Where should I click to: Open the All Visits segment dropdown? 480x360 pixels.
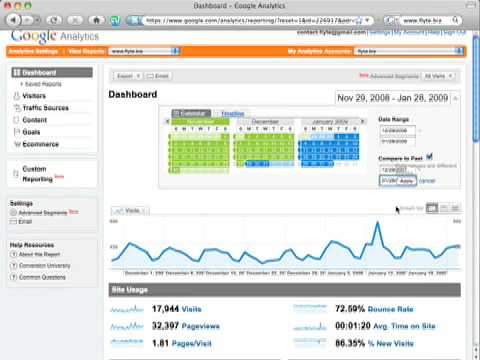point(438,76)
